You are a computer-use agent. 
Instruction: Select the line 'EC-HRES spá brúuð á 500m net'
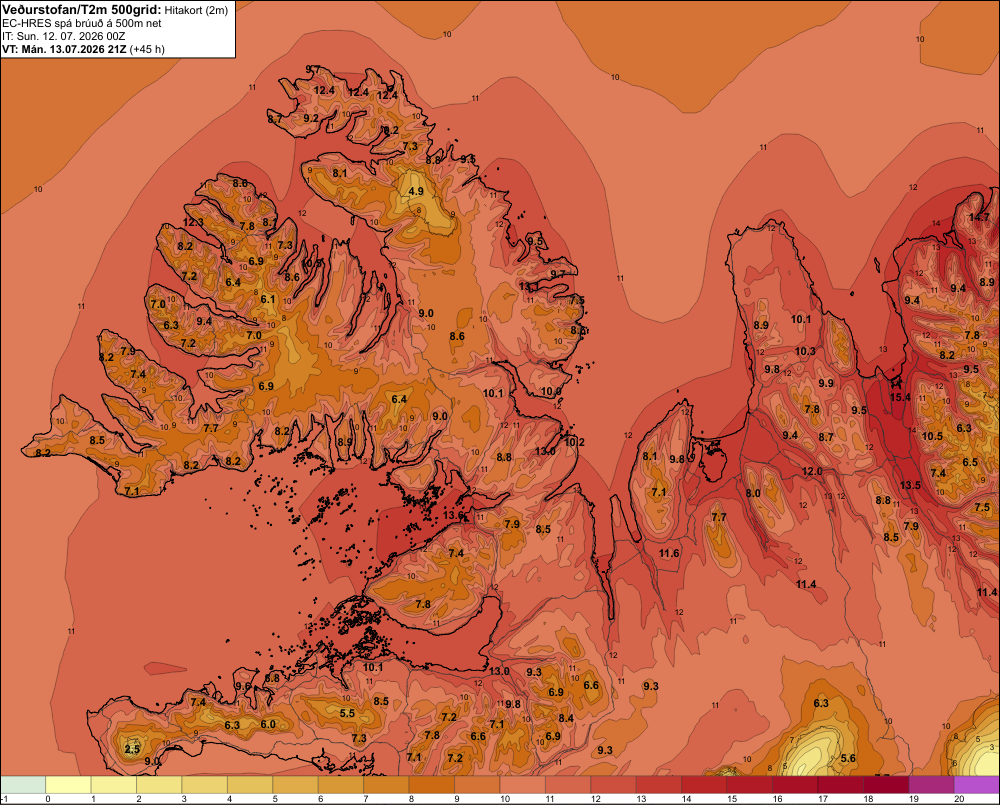coord(82,23)
